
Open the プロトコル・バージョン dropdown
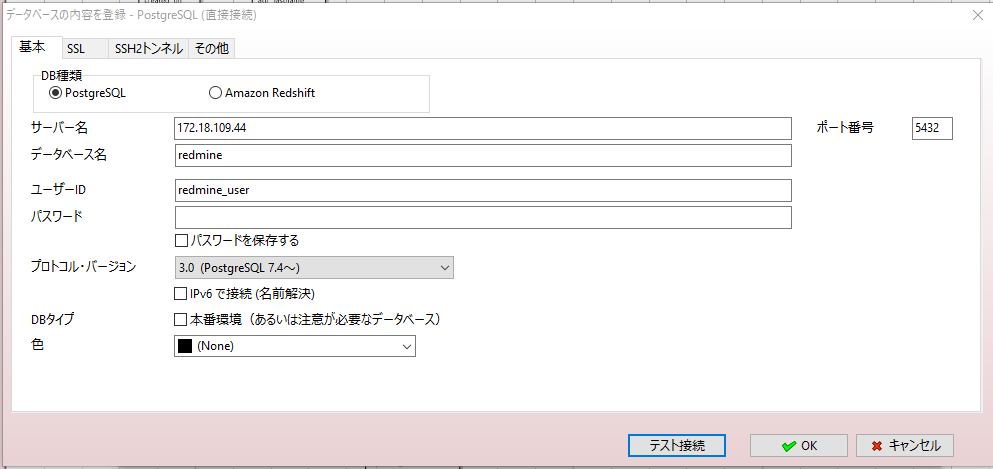(x=313, y=268)
